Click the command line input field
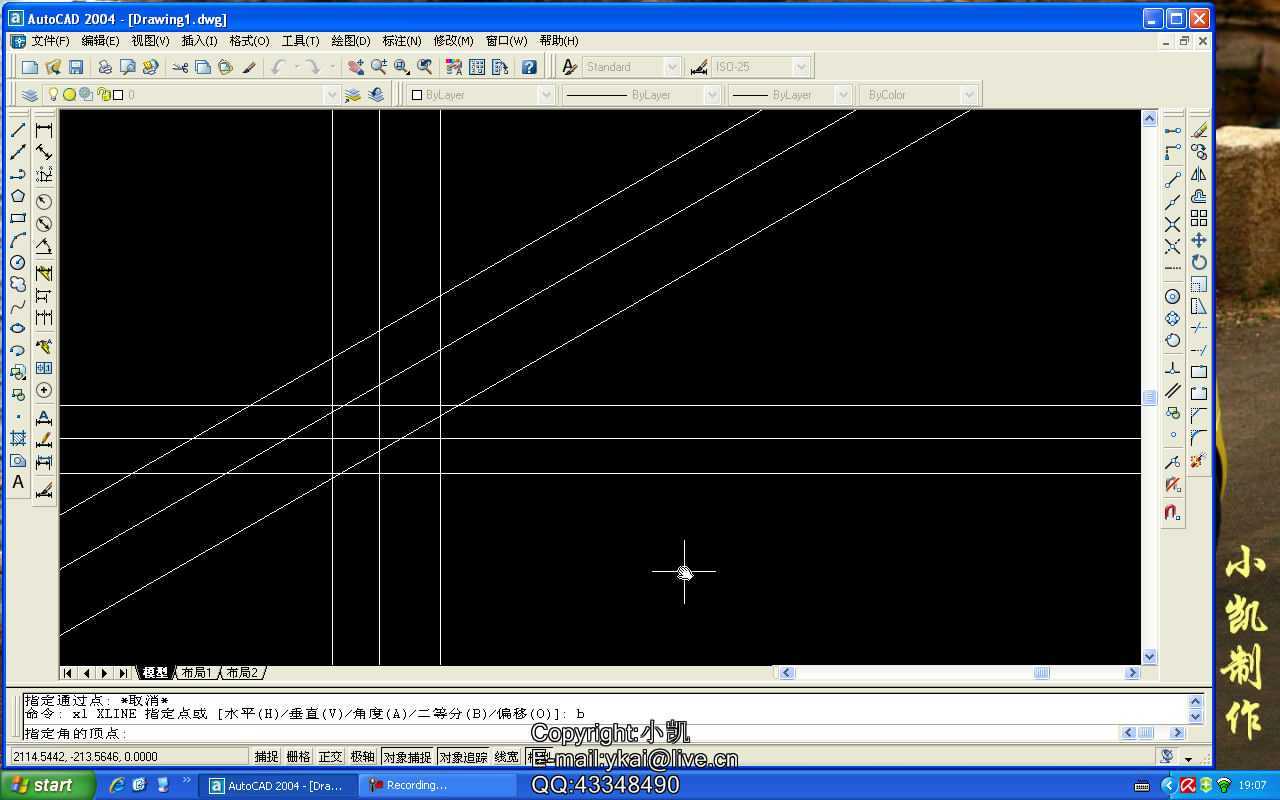Screen dimensions: 1280x800 coord(570,733)
